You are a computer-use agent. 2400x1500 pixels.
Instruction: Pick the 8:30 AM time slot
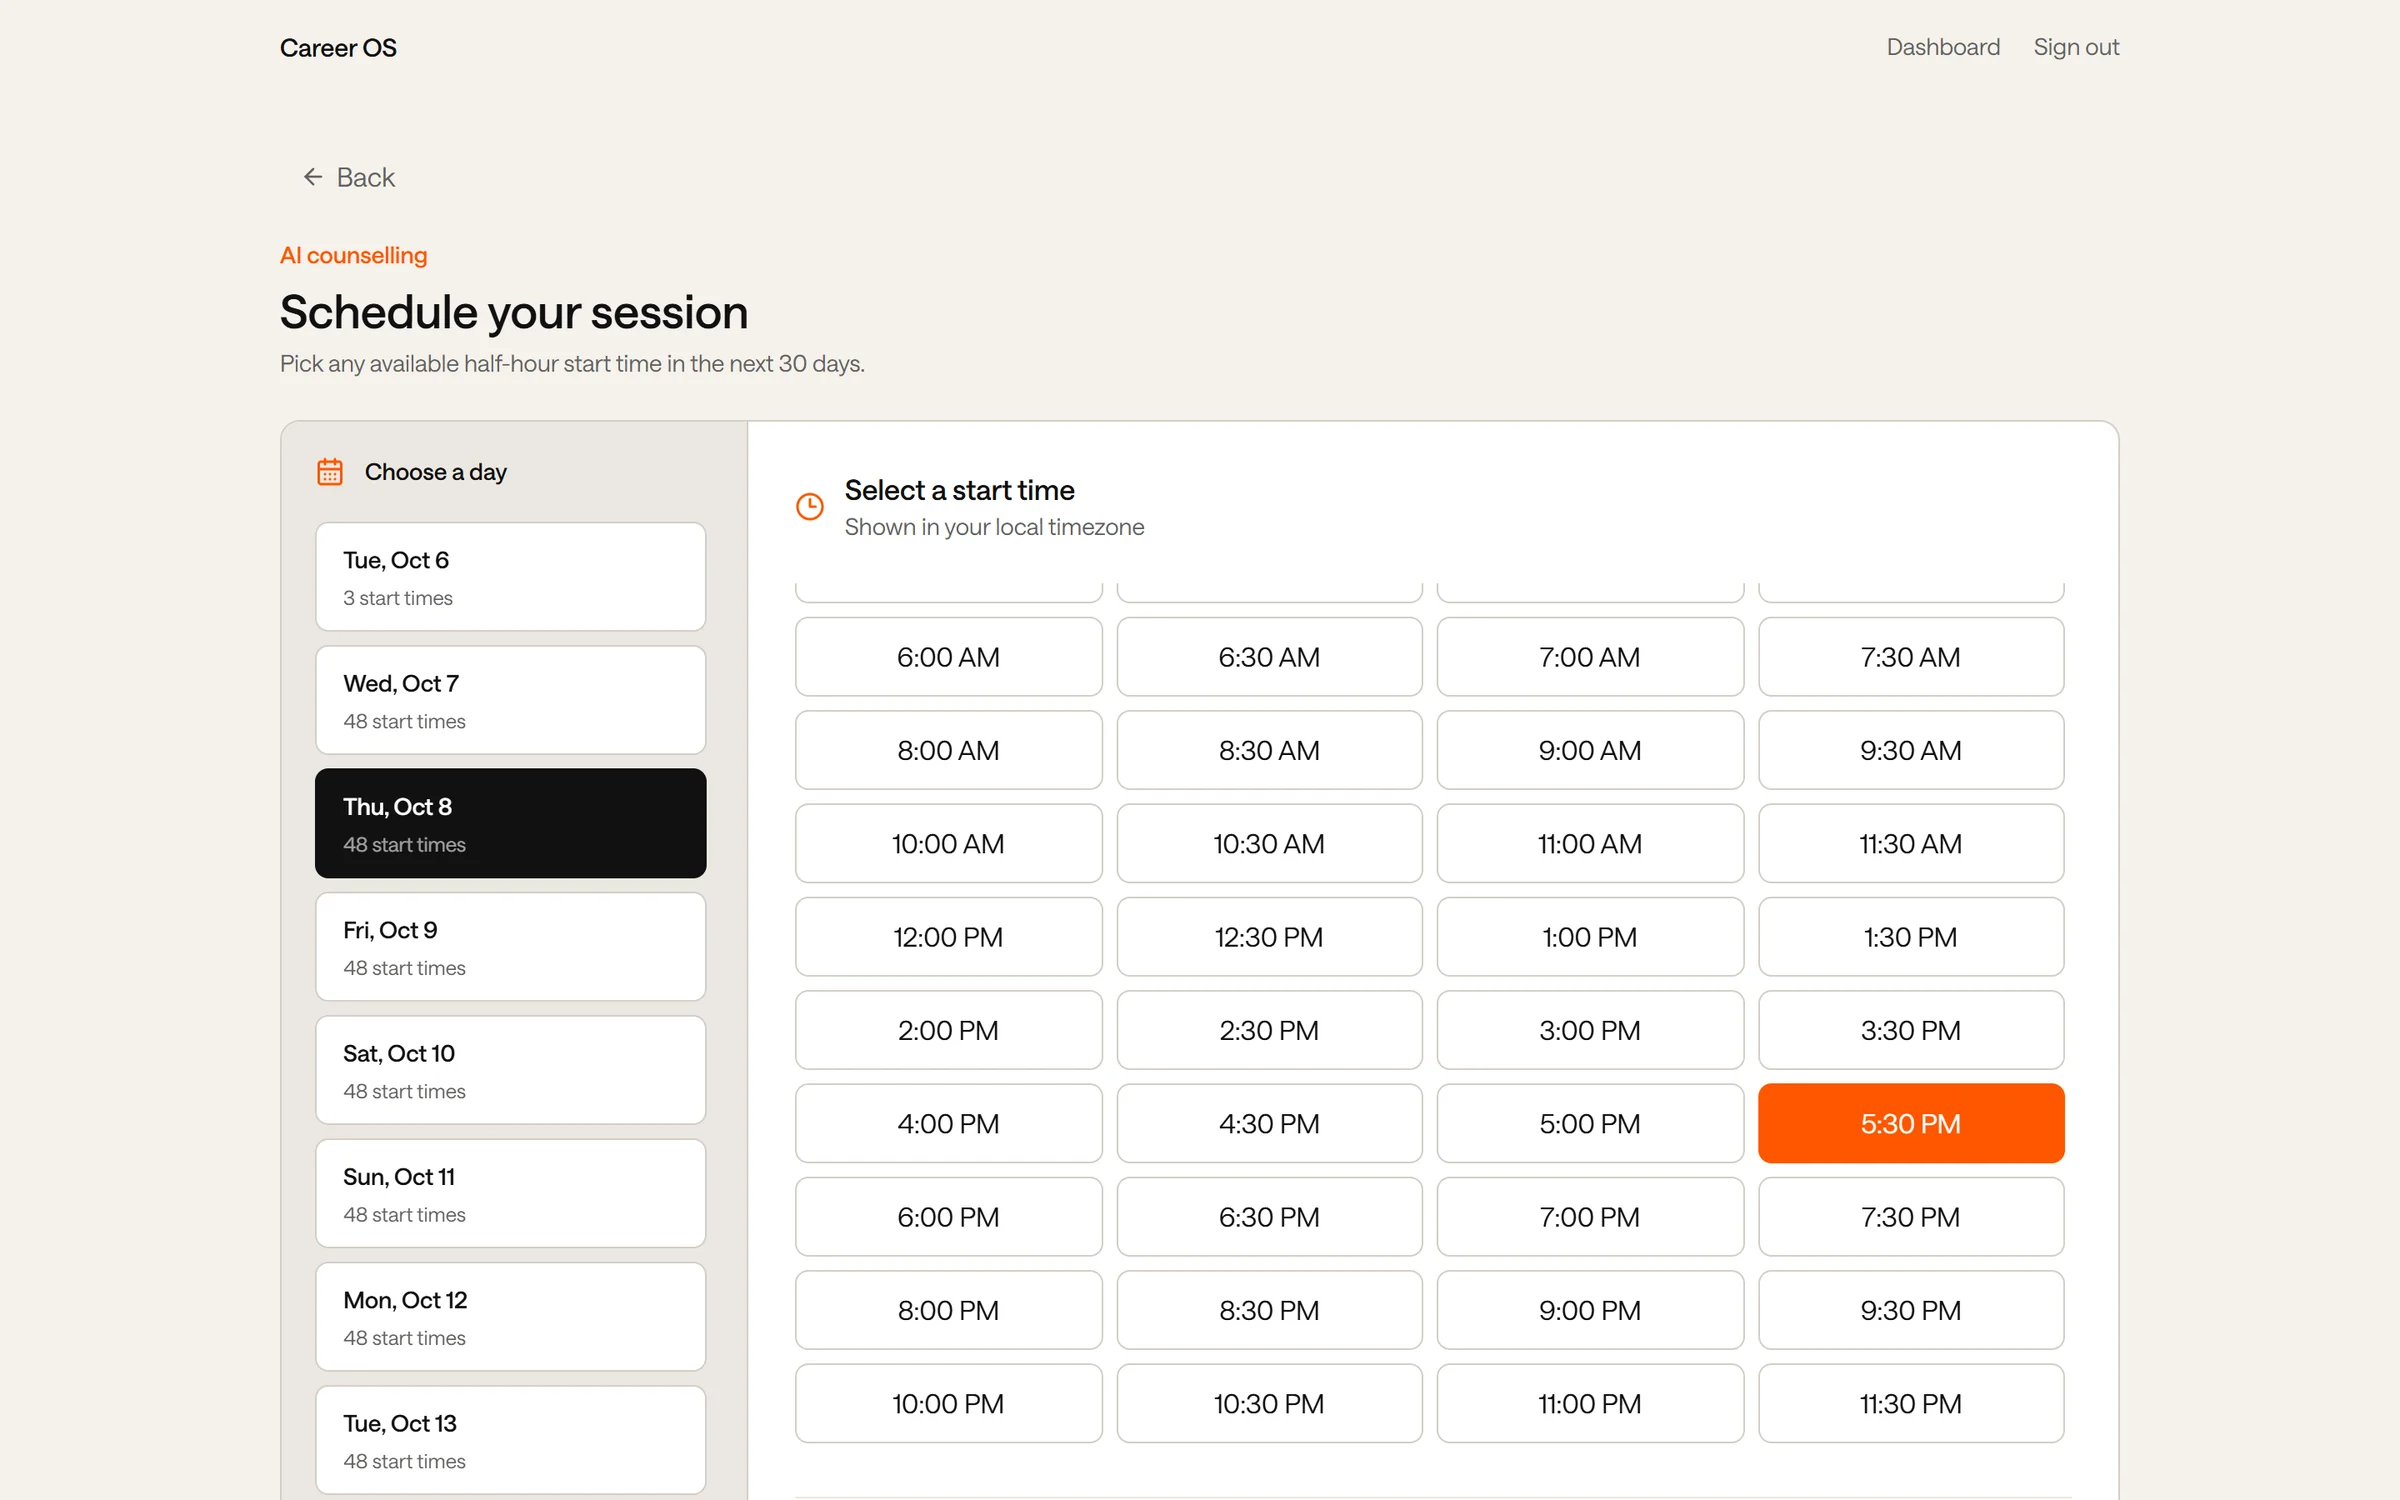(x=1269, y=750)
